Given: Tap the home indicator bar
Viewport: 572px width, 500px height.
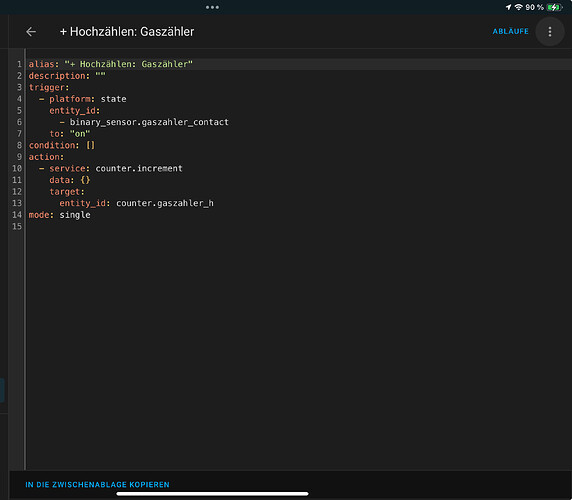Looking at the screenshot, I should 212,494.
